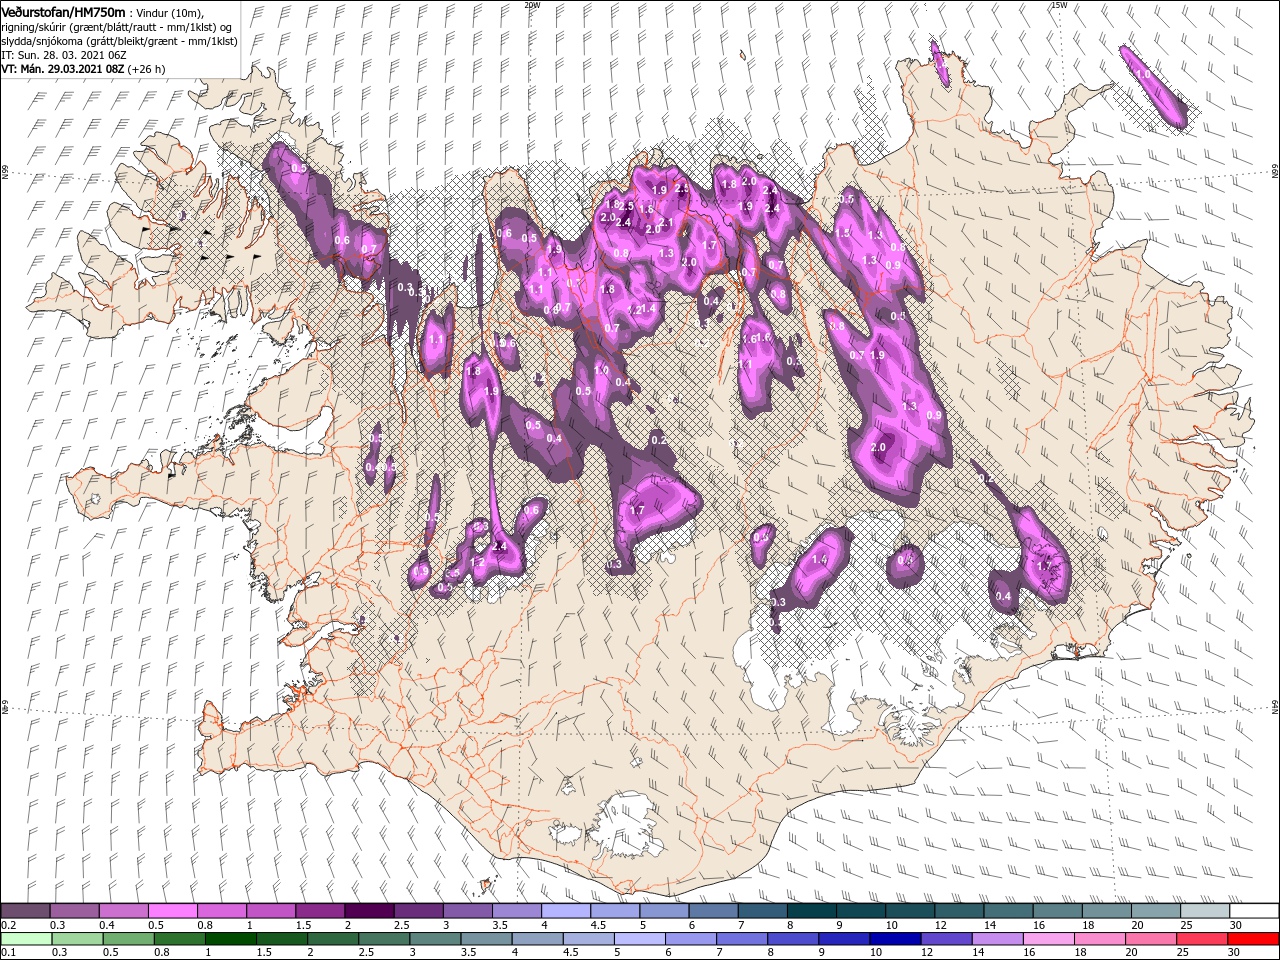
Task: Pick the 0.5 bright pink swatch in upper scale
Action: [x=172, y=911]
